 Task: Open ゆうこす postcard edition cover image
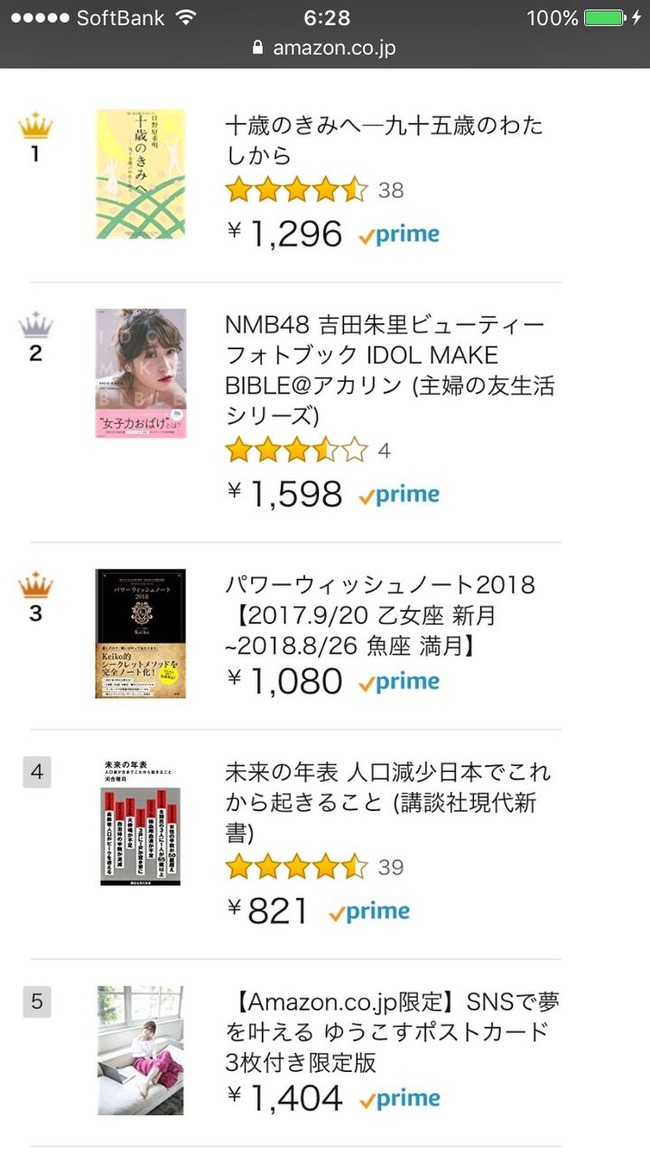click(x=140, y=1050)
